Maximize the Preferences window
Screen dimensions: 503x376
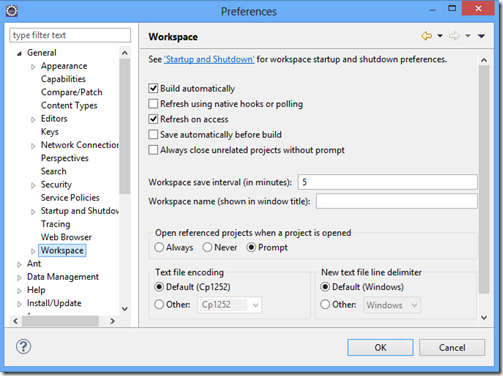452,8
